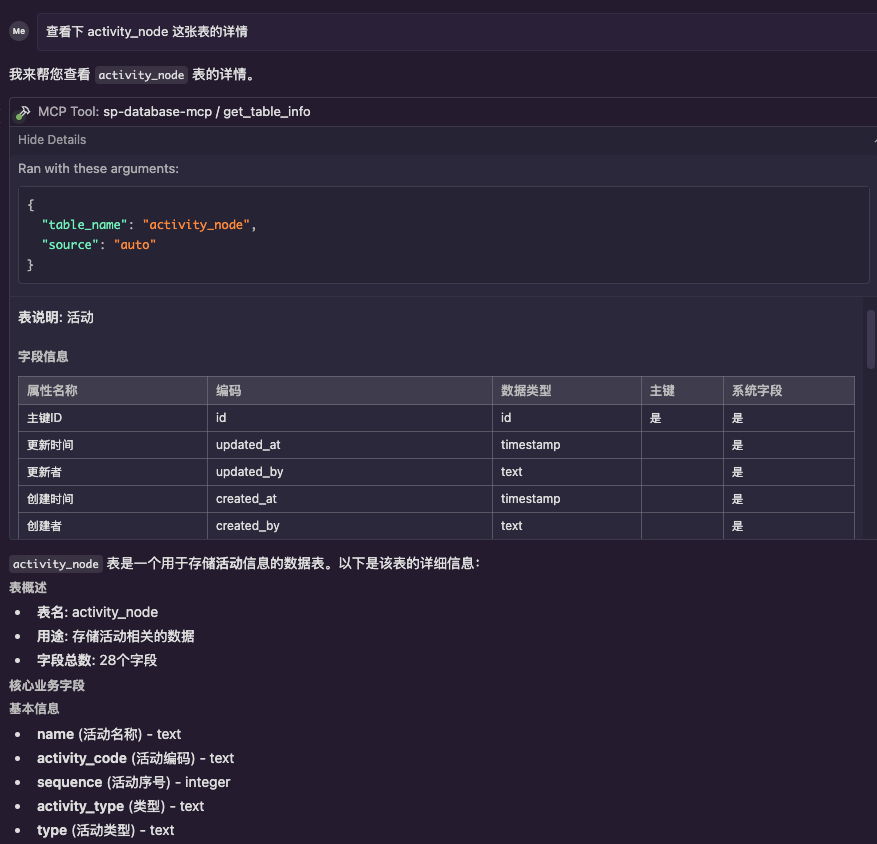This screenshot has width=877, height=844.
Task: Click activity_node code tag in summary paragraph
Action: (55, 564)
